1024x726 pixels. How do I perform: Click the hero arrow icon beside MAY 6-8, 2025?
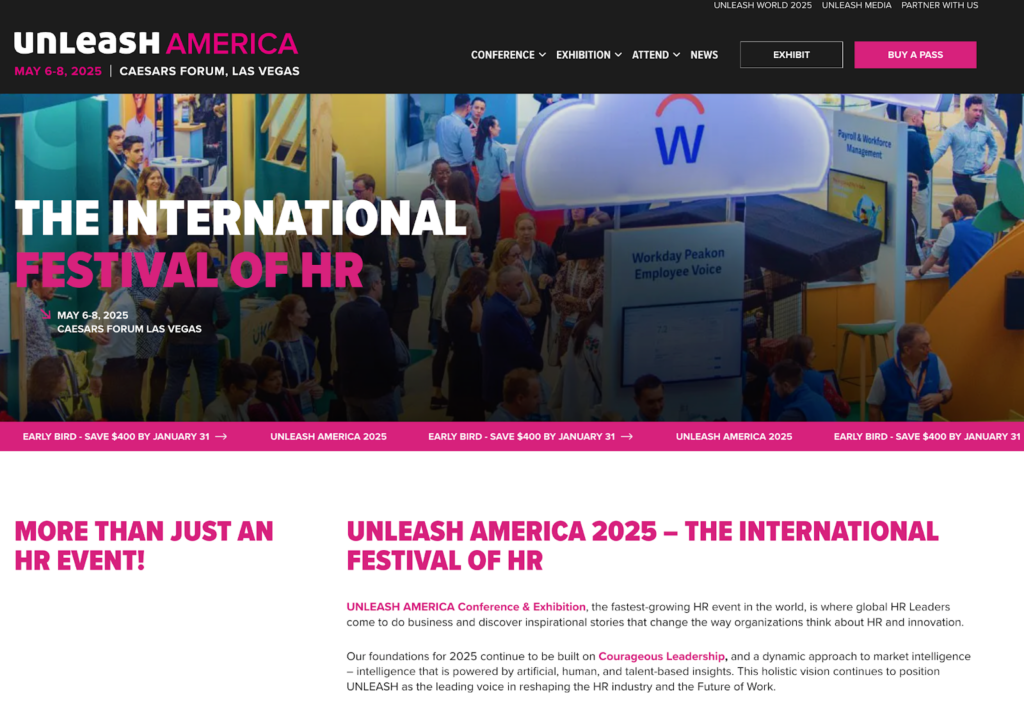pyautogui.click(x=46, y=315)
